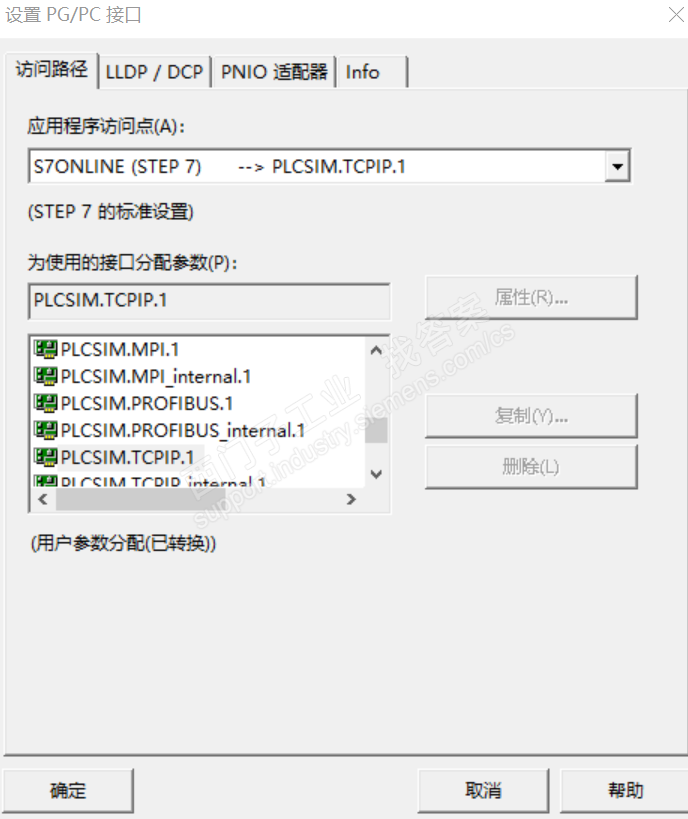Click the PLCSIM.TCPIP.1 interface icon
Viewport: 688px width, 819px height.
[x=46, y=458]
